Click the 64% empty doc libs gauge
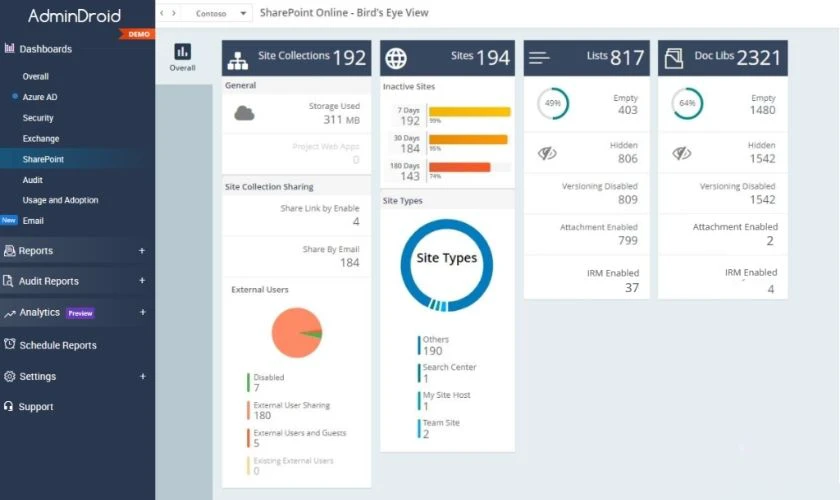This screenshot has height=500, width=840. point(687,103)
